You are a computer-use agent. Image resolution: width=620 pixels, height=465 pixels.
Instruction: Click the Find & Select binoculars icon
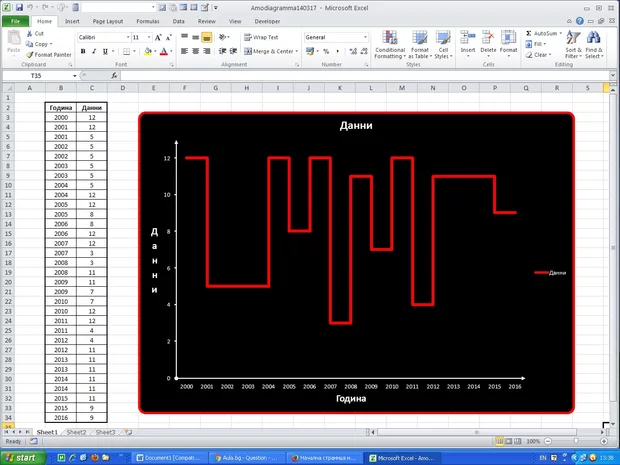(594, 37)
